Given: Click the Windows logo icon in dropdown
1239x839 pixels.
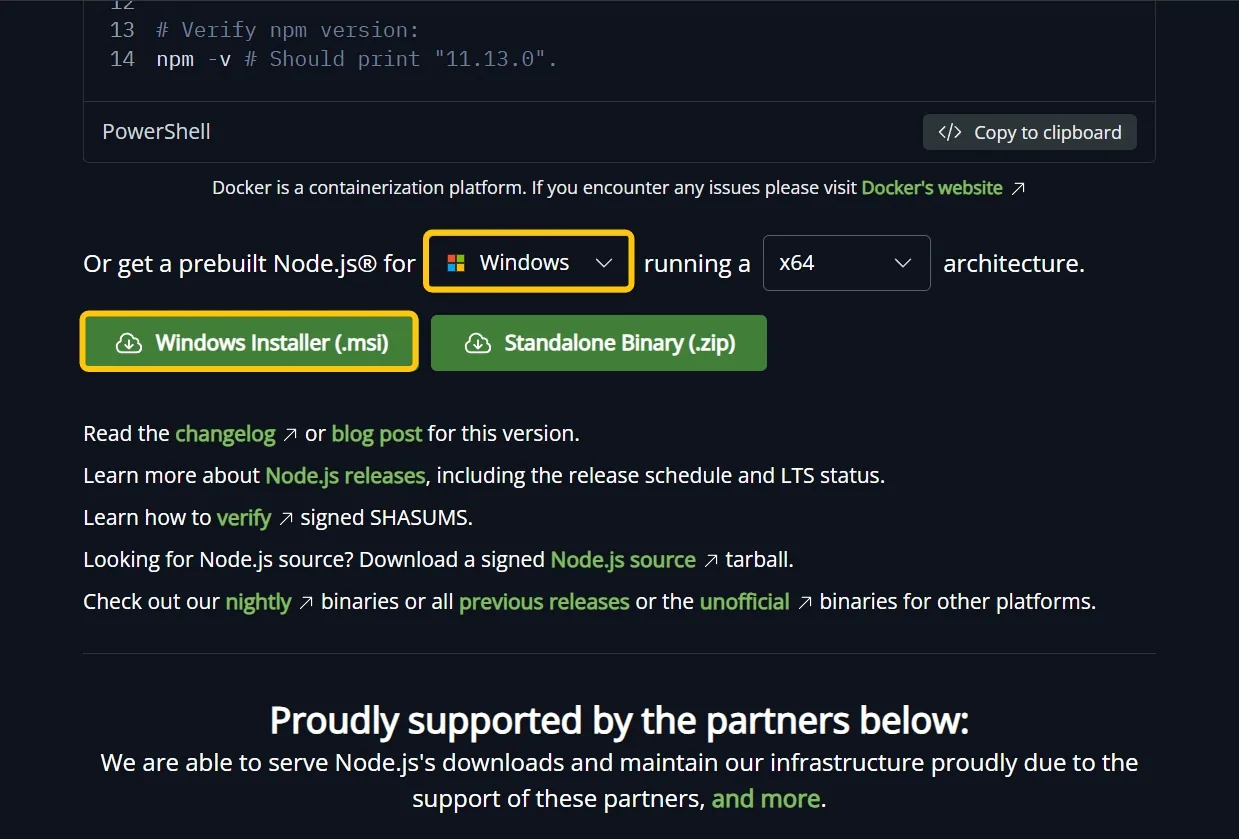Looking at the screenshot, I should 456,263.
